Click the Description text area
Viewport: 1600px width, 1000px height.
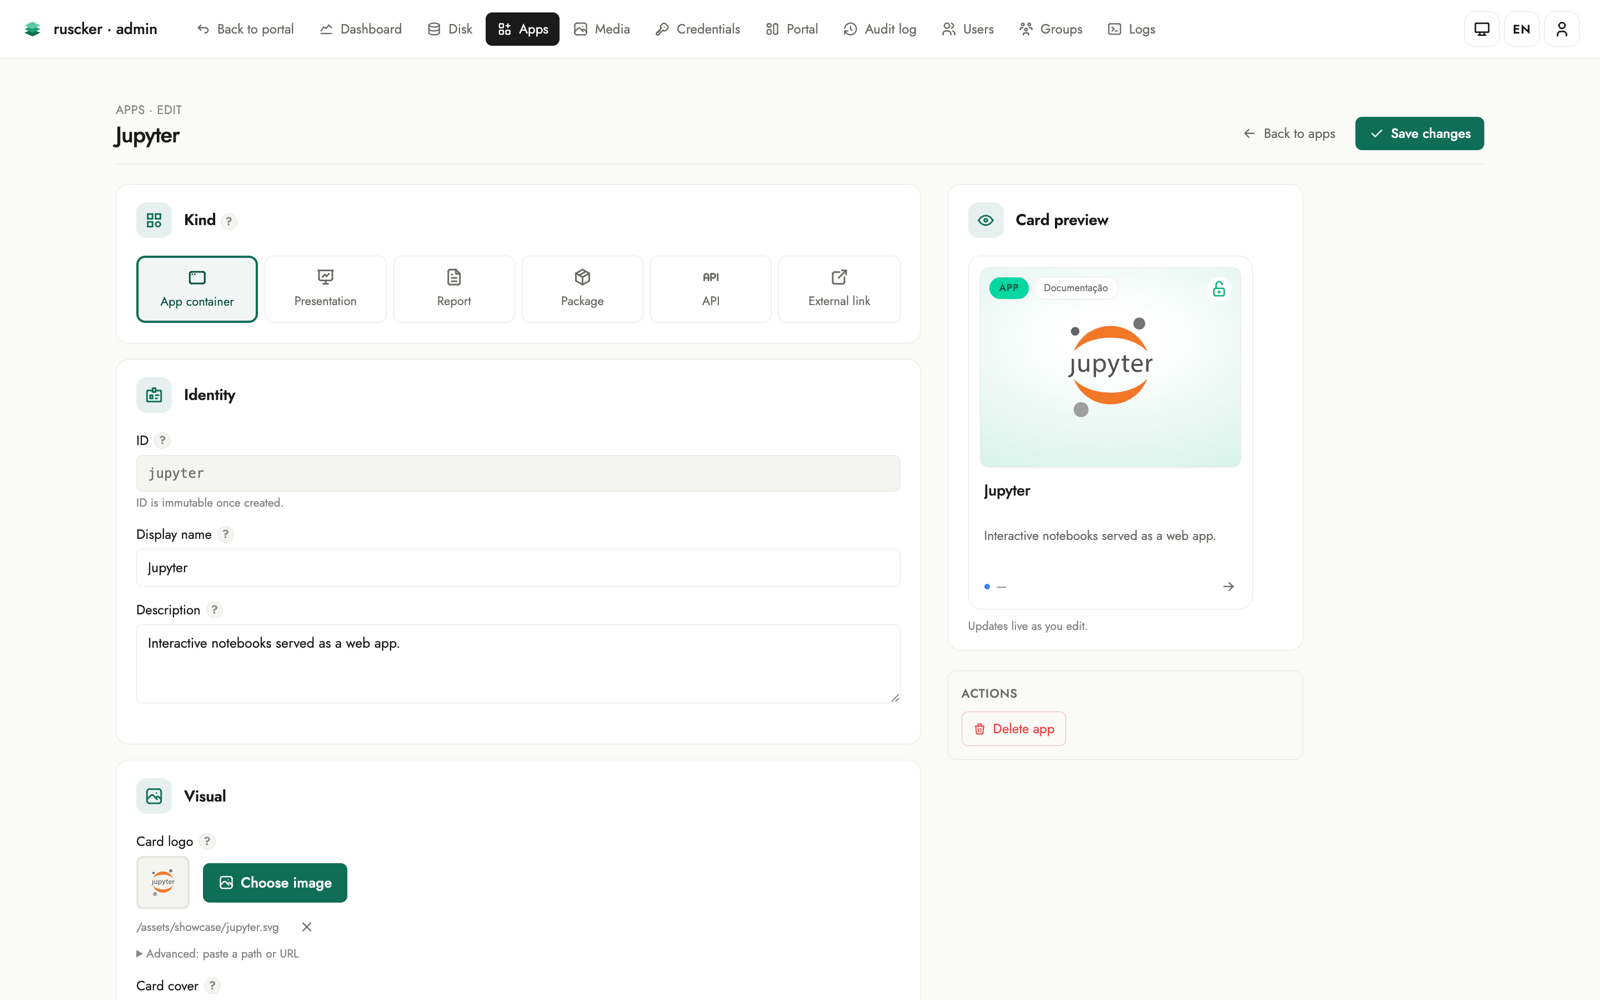tap(518, 664)
